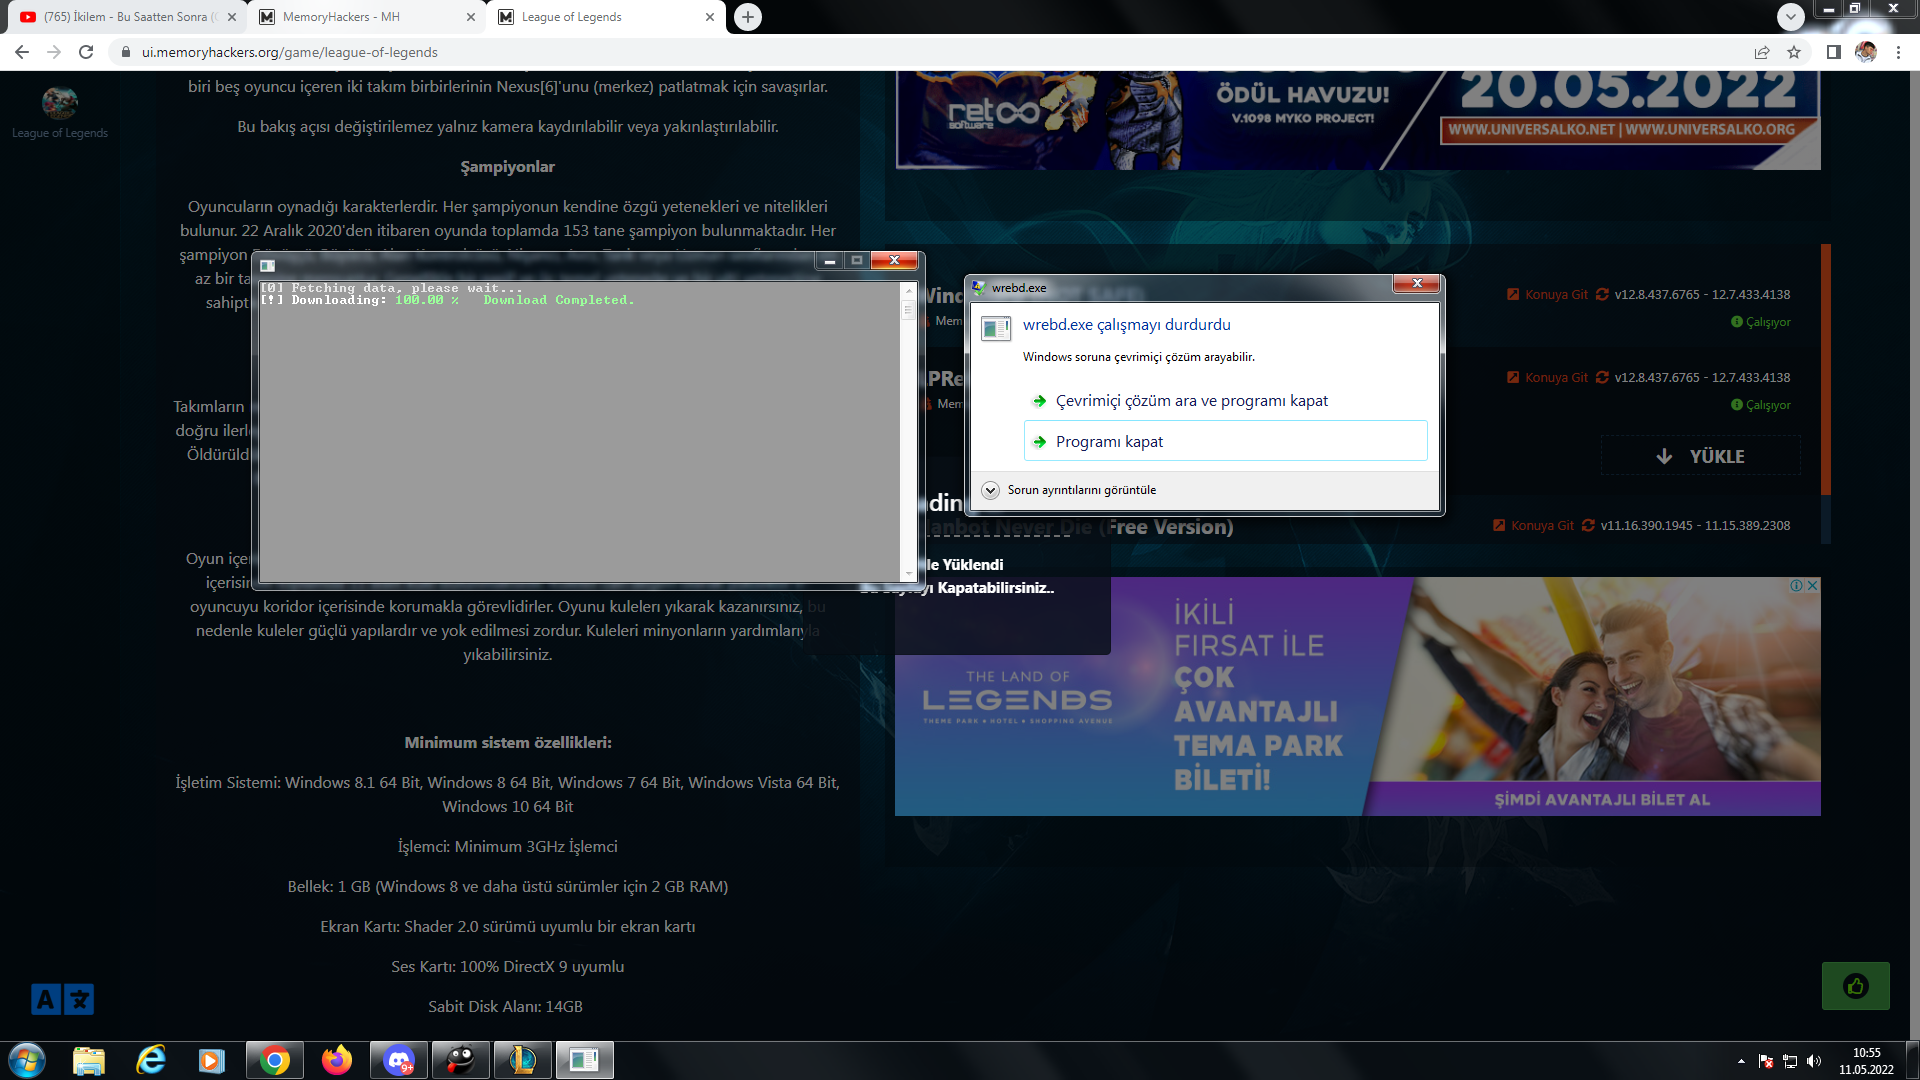Image resolution: width=1920 pixels, height=1080 pixels.
Task: Switch to the YouTube İkilem tab
Action: tap(126, 17)
